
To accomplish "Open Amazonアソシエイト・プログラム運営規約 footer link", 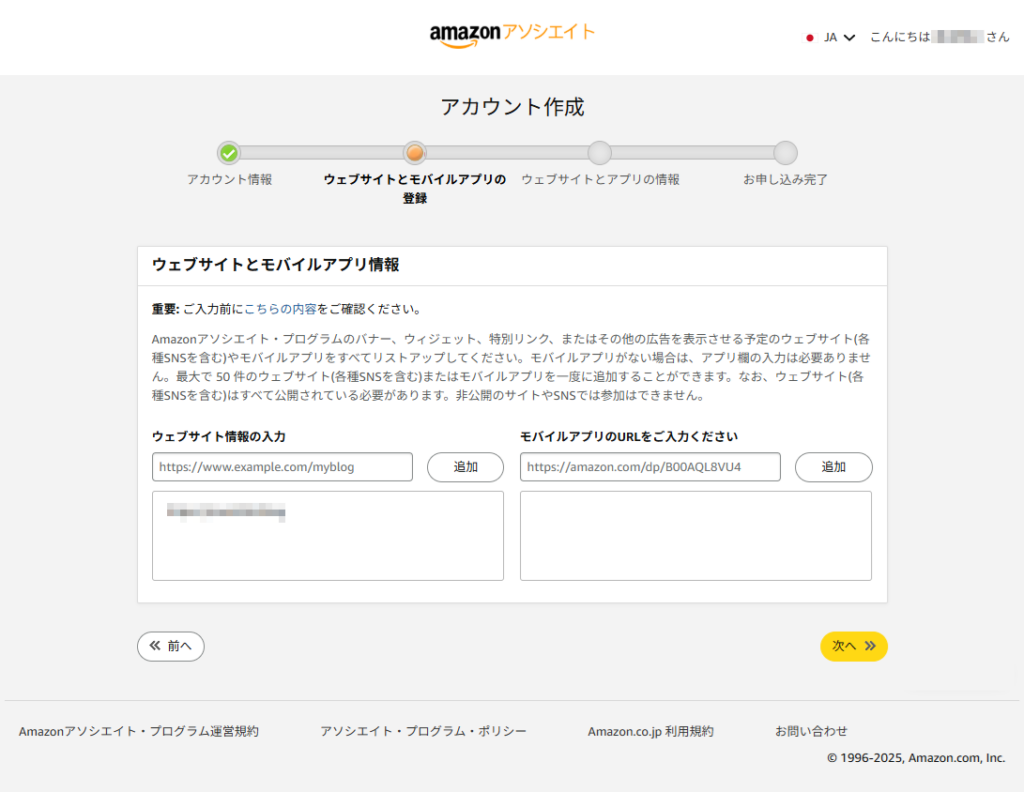I will tap(138, 731).
